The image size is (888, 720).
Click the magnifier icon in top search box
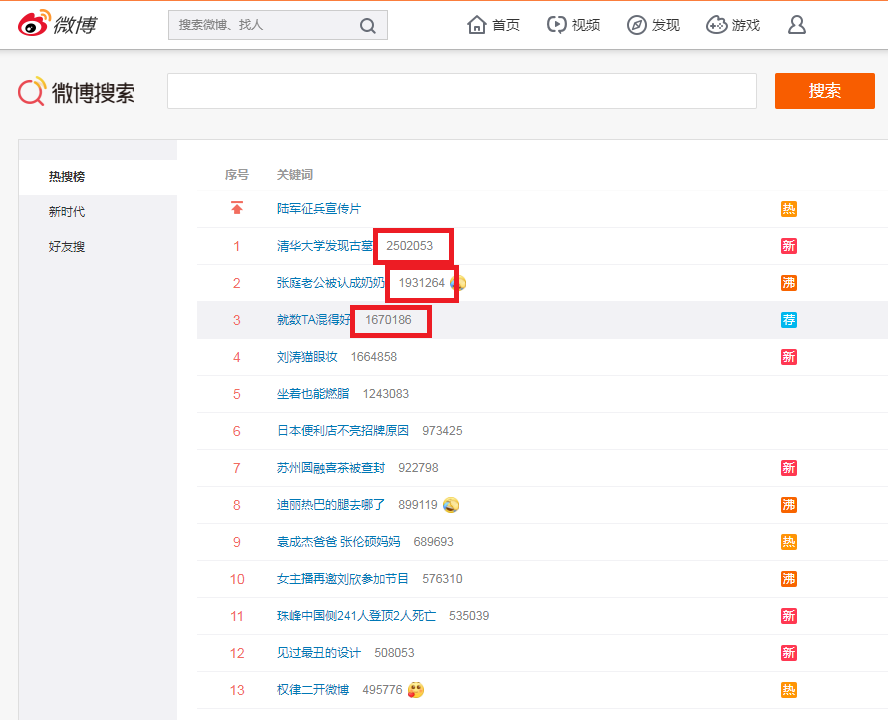[x=368, y=25]
